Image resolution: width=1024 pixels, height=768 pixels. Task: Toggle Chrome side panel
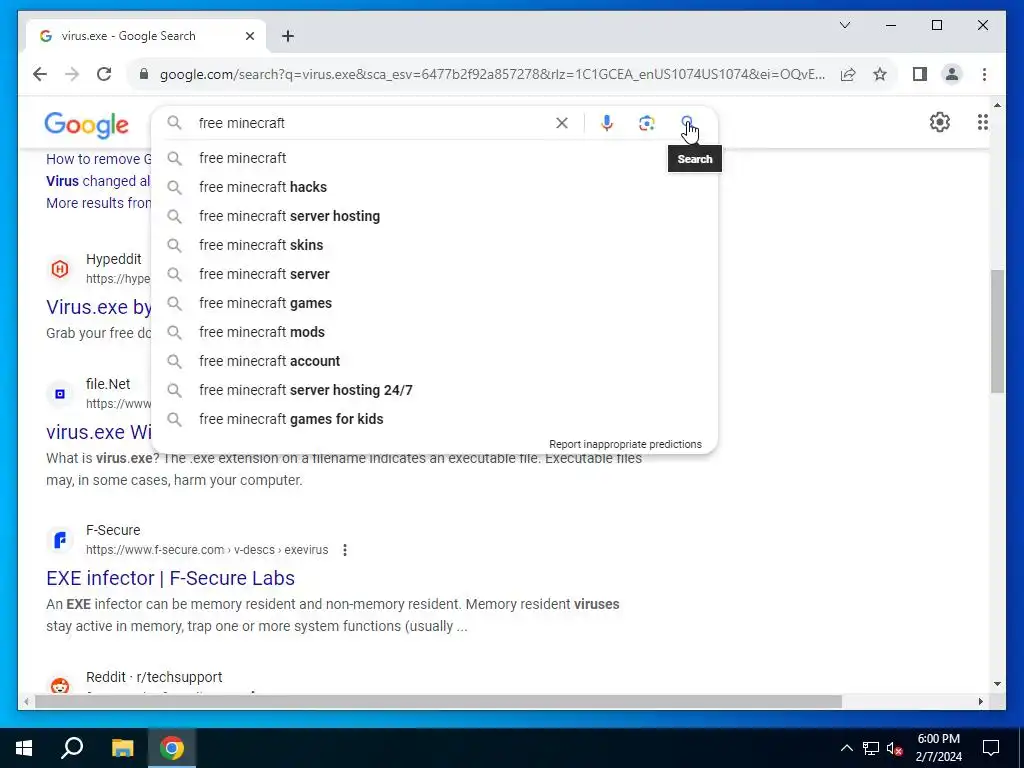(920, 74)
